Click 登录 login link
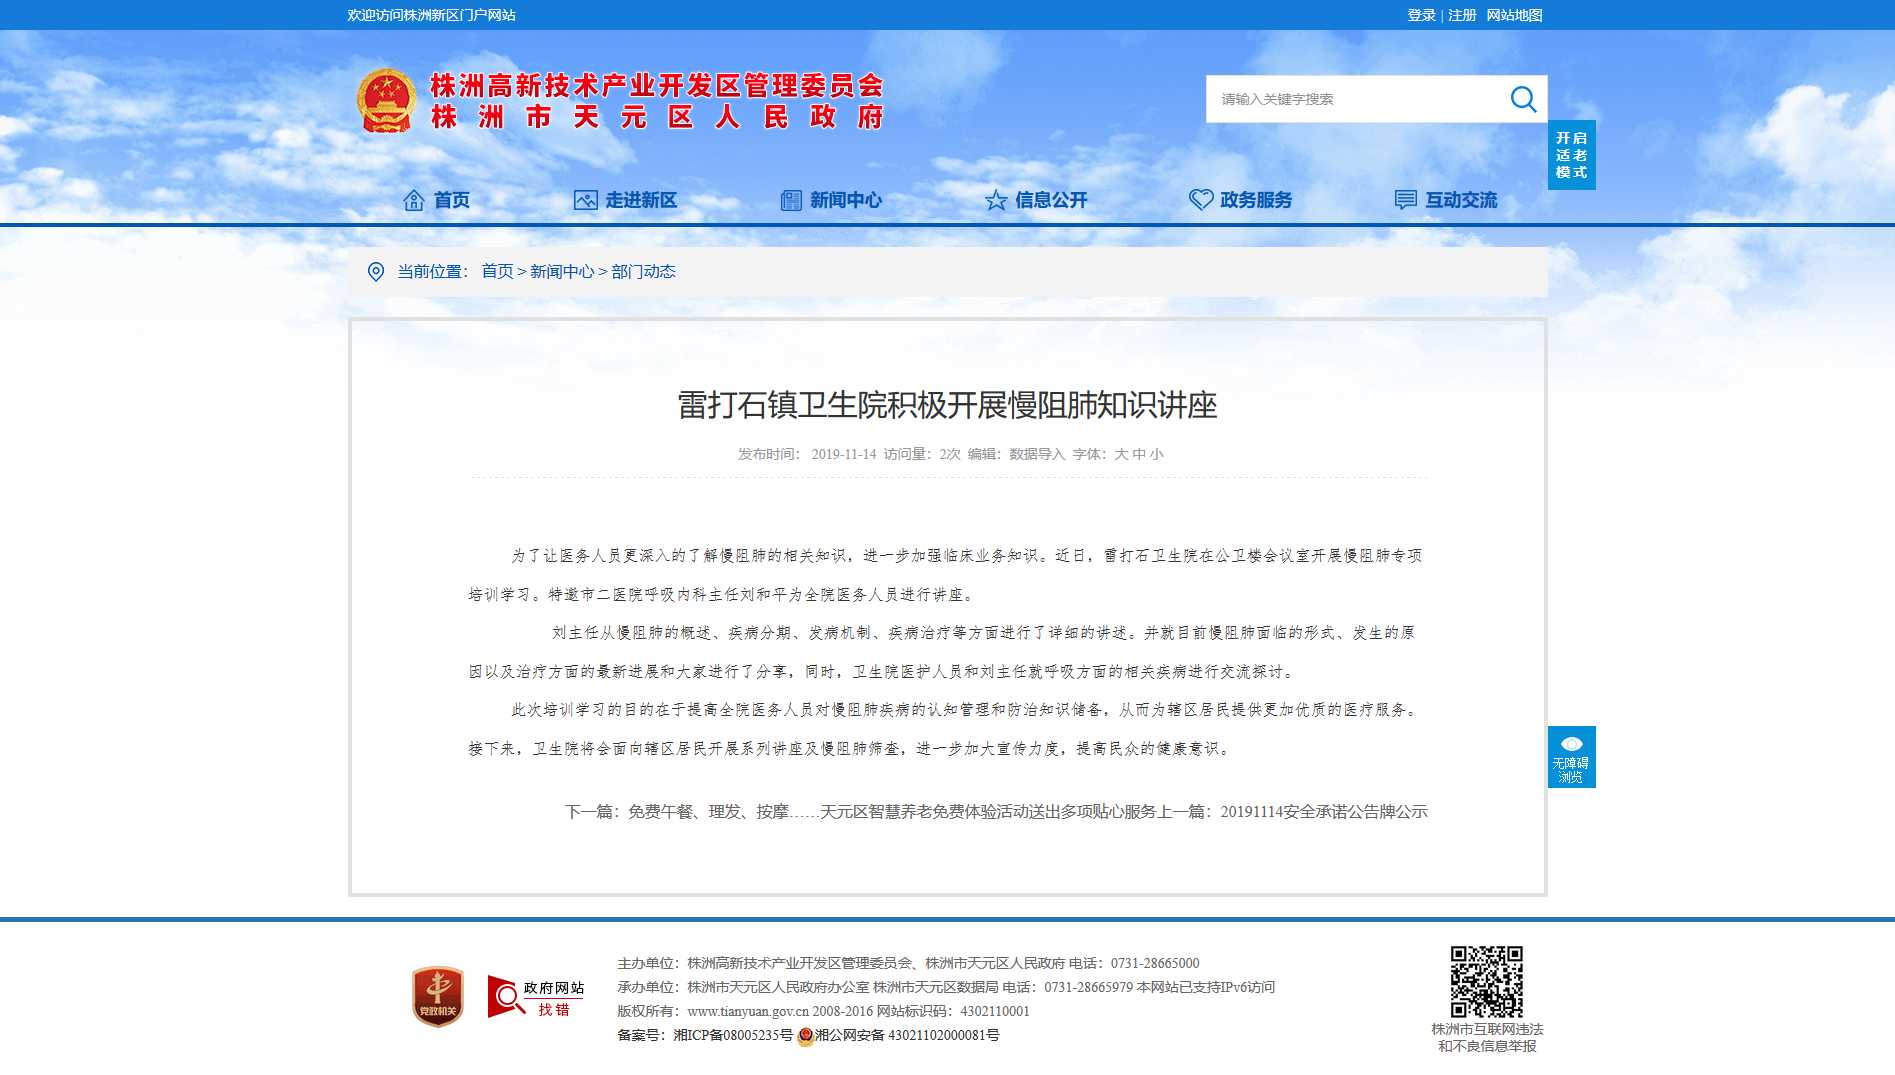The image size is (1895, 1075). [1421, 15]
